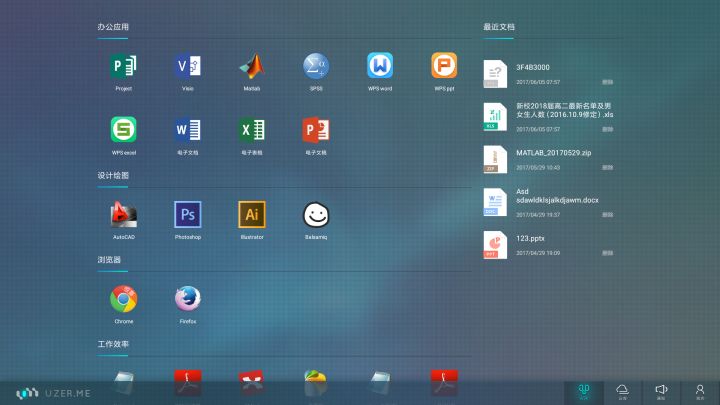Screen dimensions: 720x405
Task: Launch the Visio application
Action: 187,66
